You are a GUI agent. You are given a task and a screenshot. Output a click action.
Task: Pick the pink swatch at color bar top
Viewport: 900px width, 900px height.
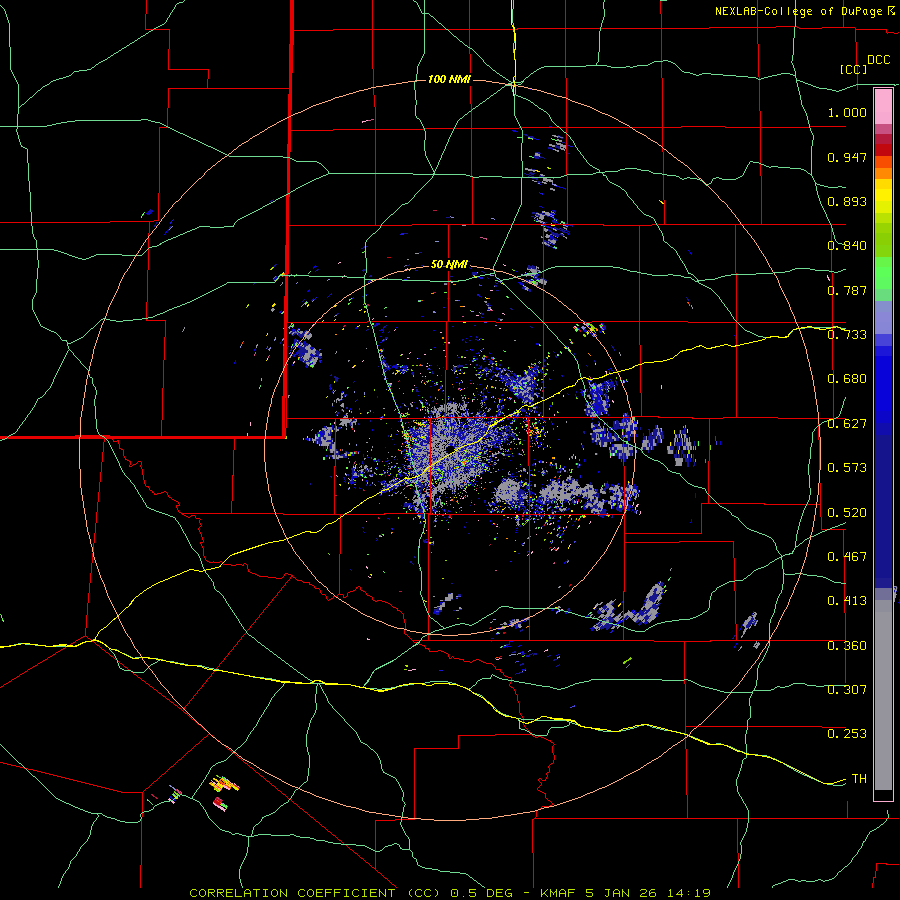point(883,106)
